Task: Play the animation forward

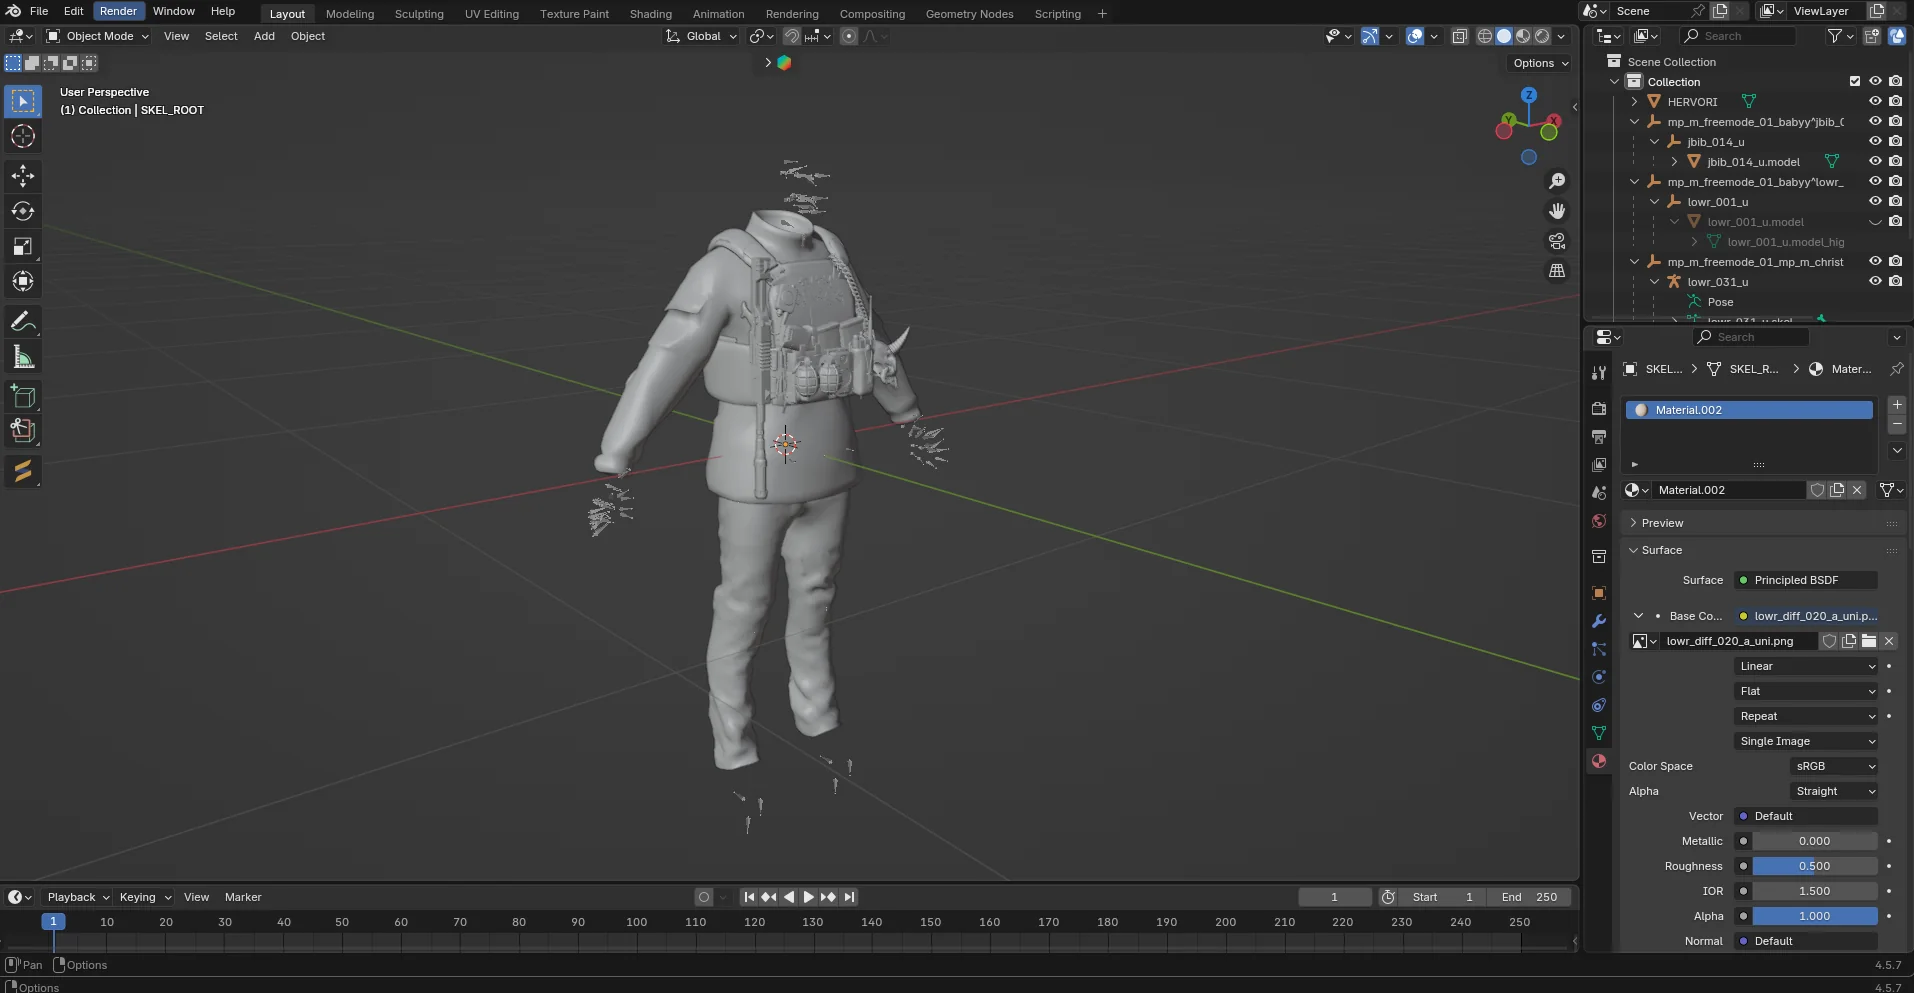Action: tap(808, 897)
